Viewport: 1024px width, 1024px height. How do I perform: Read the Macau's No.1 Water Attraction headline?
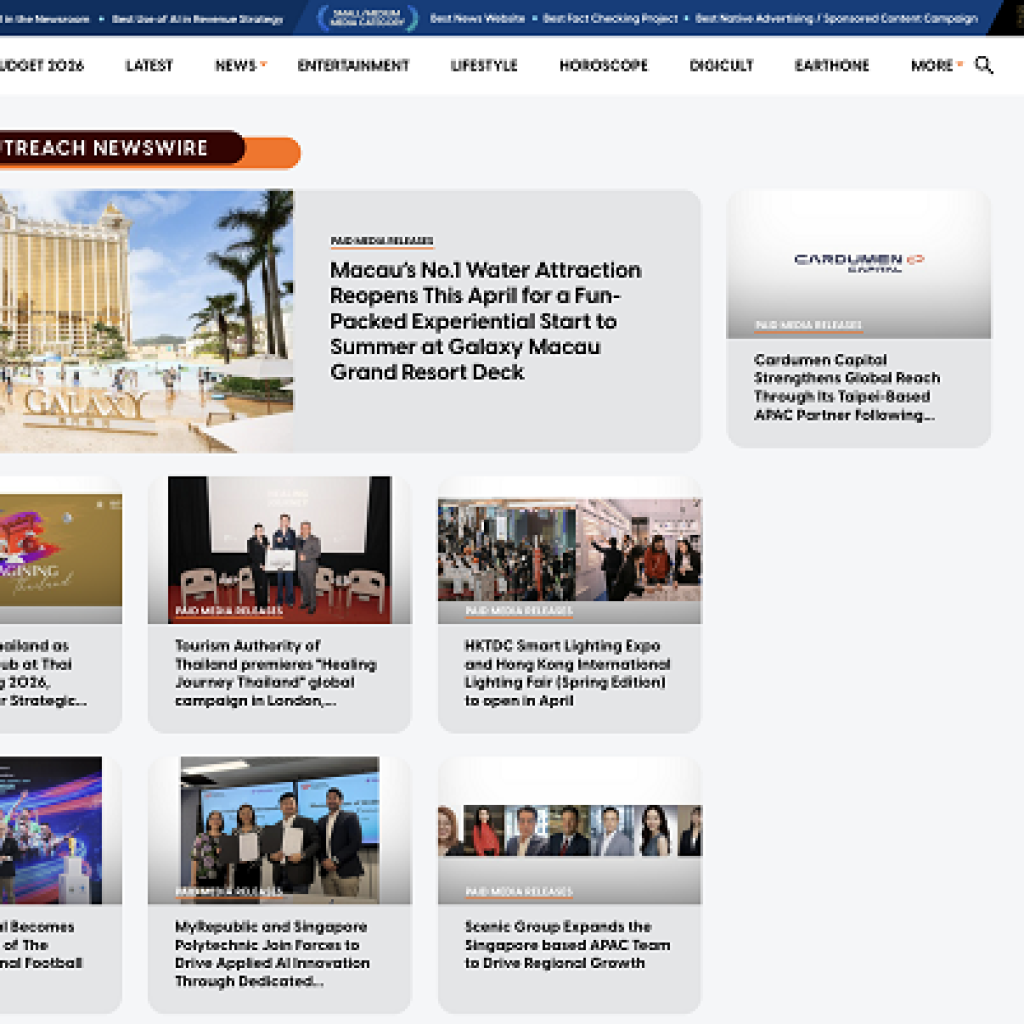click(485, 321)
